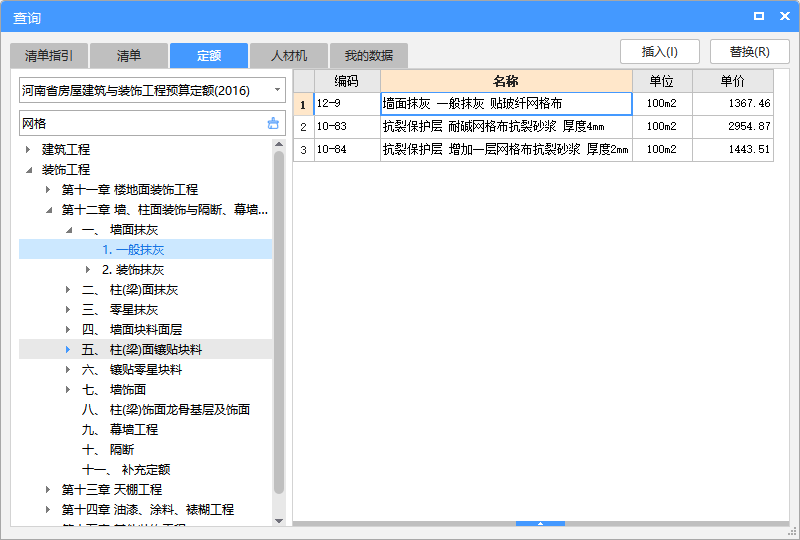Click the 替换(R) button

point(749,52)
